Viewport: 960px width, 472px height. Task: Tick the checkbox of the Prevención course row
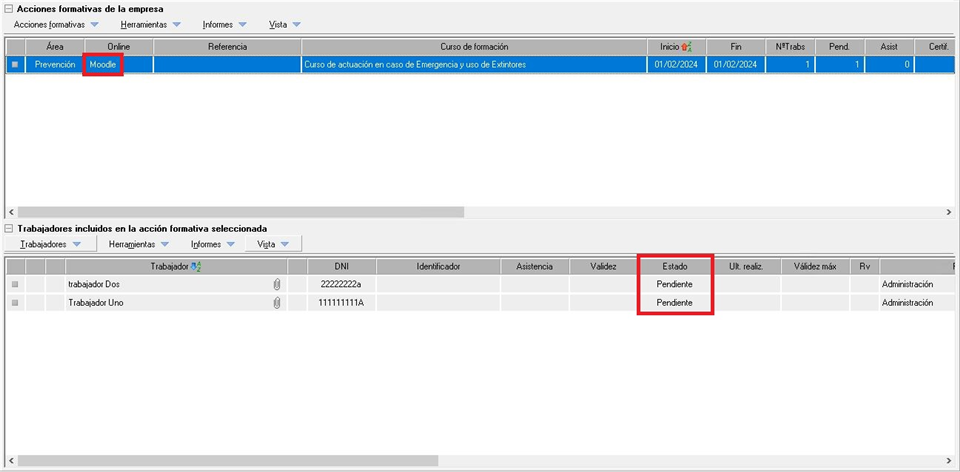(15, 65)
